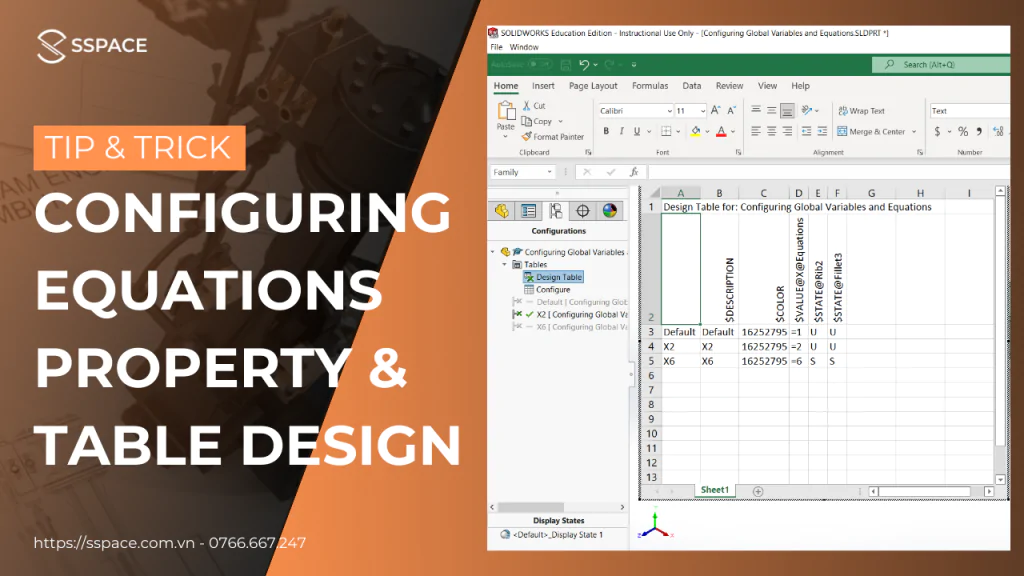This screenshot has width=1024, height=576.
Task: Pick the yellow Fill Color swatch
Action: (696, 131)
